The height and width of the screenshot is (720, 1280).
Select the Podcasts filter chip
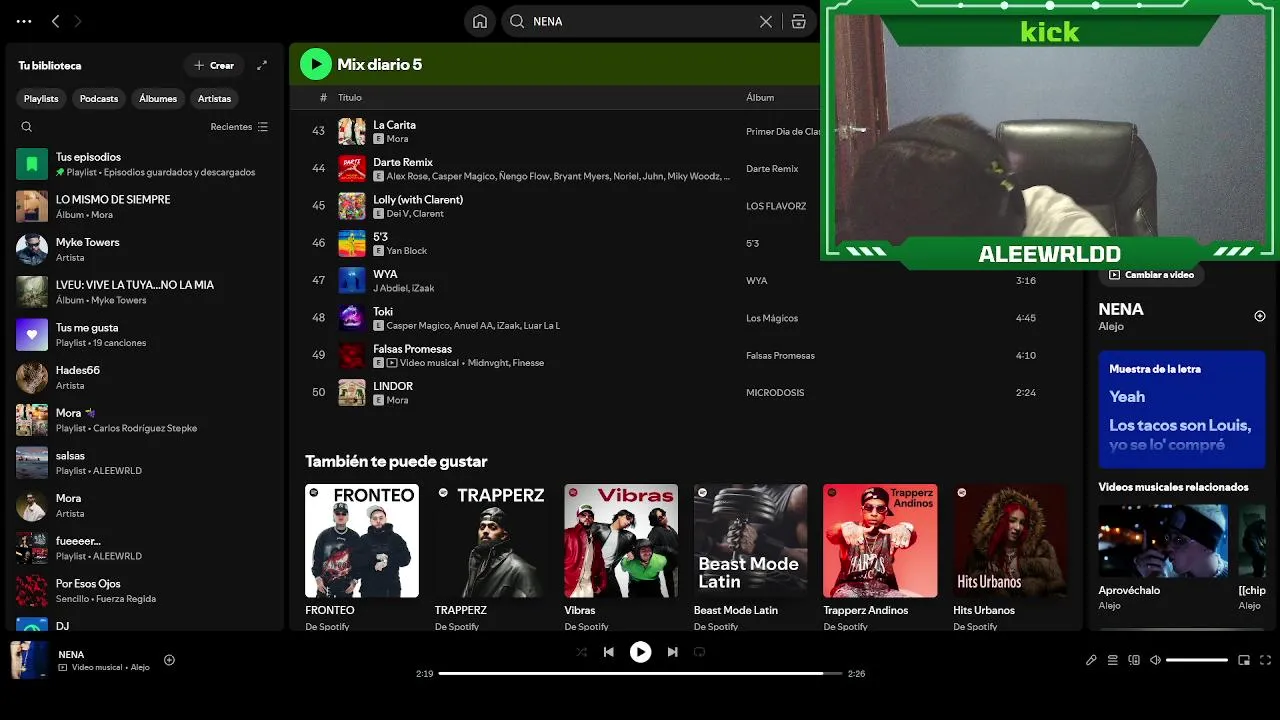pos(99,98)
